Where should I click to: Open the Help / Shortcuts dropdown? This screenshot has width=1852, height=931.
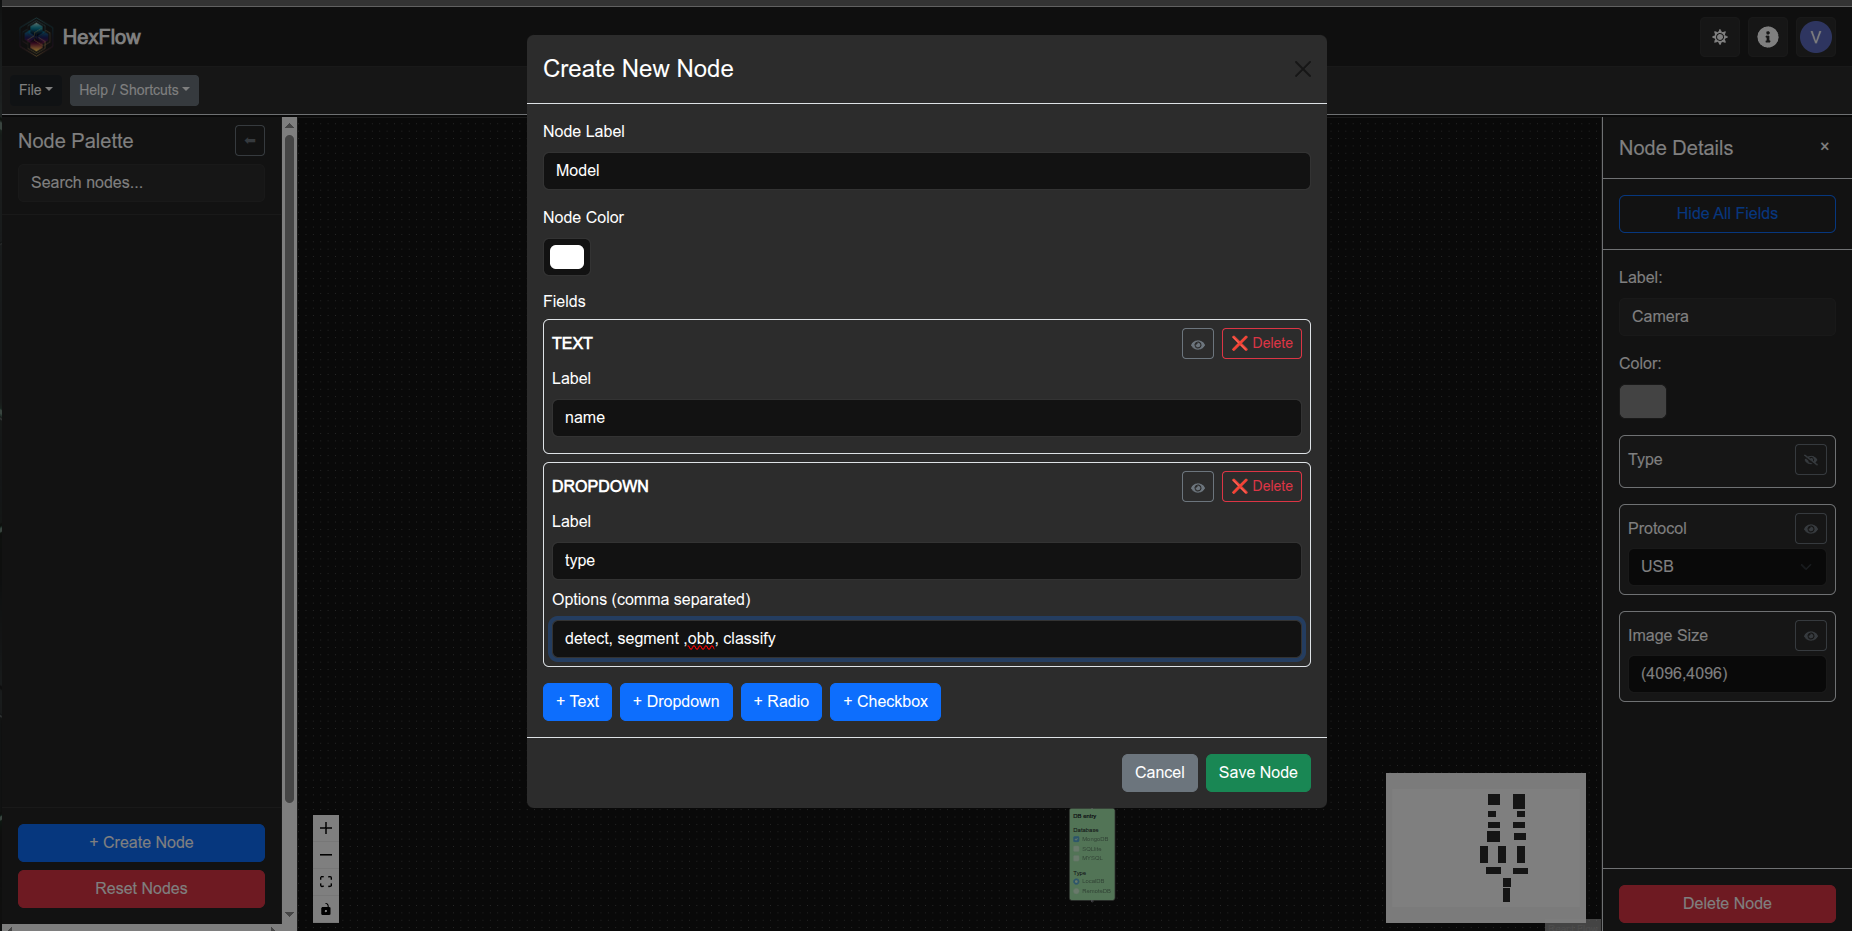pos(134,90)
